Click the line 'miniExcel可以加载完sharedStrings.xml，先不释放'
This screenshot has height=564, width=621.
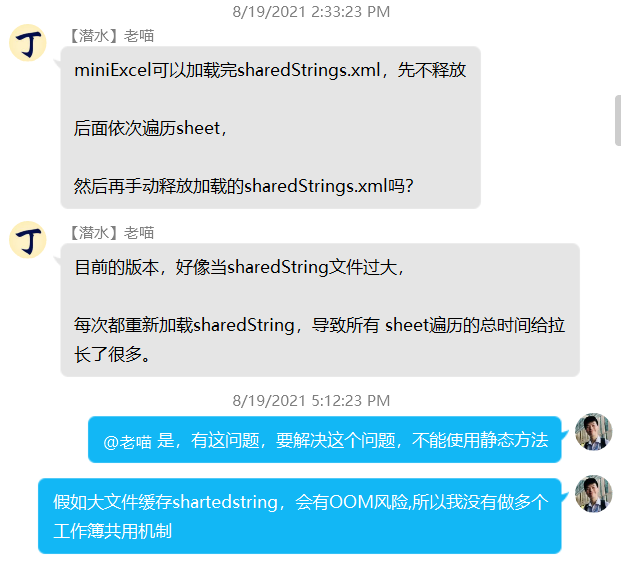pyautogui.click(x=270, y=70)
